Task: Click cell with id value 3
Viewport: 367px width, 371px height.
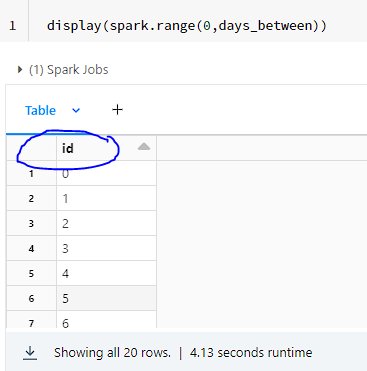Action: (x=106, y=248)
